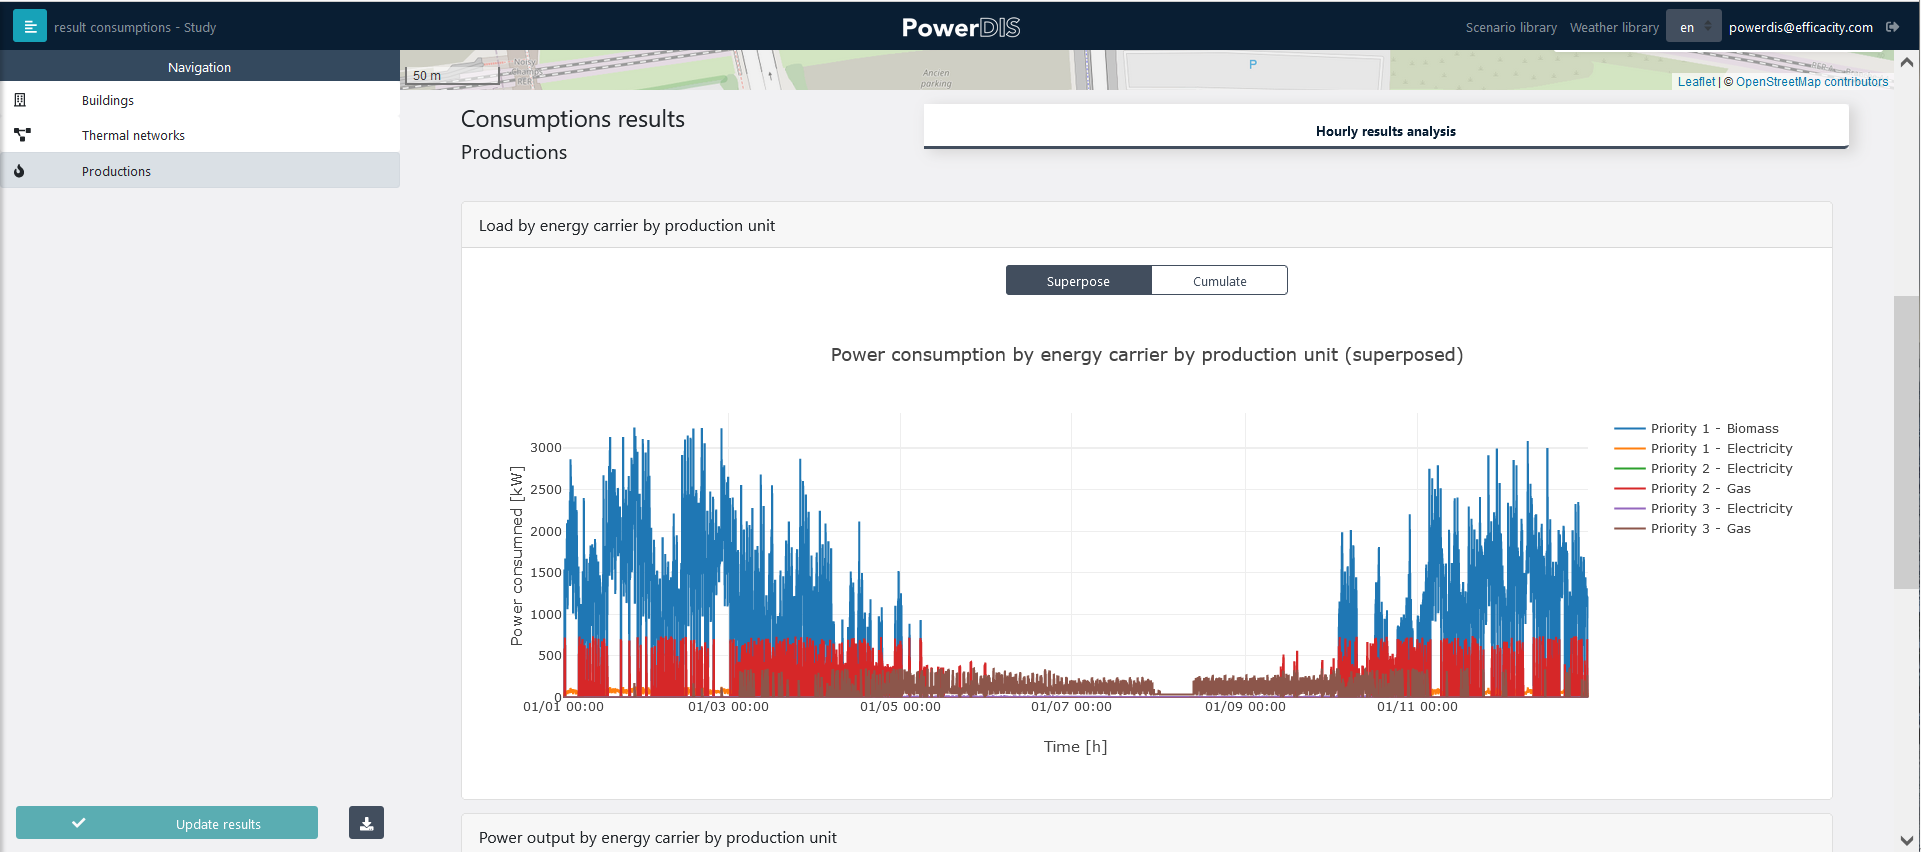Click the Consumptions results heading
1921x852 pixels.
tap(573, 119)
